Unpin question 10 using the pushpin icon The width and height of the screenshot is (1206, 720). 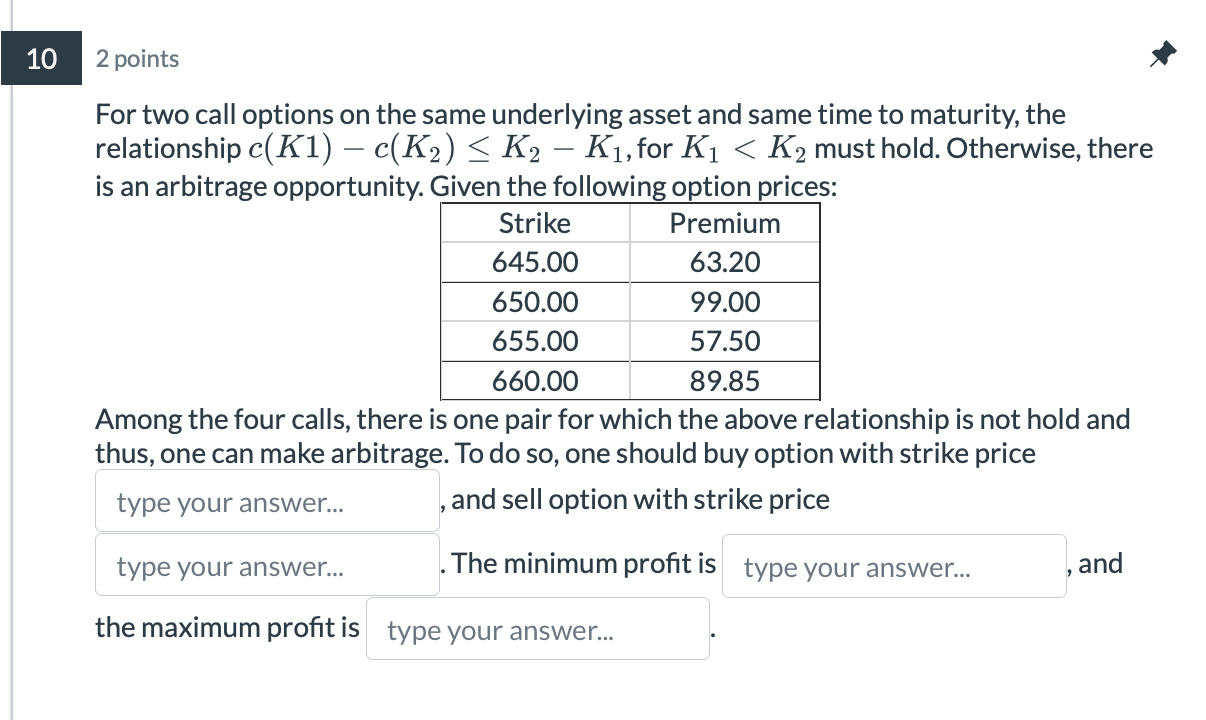coord(1162,55)
